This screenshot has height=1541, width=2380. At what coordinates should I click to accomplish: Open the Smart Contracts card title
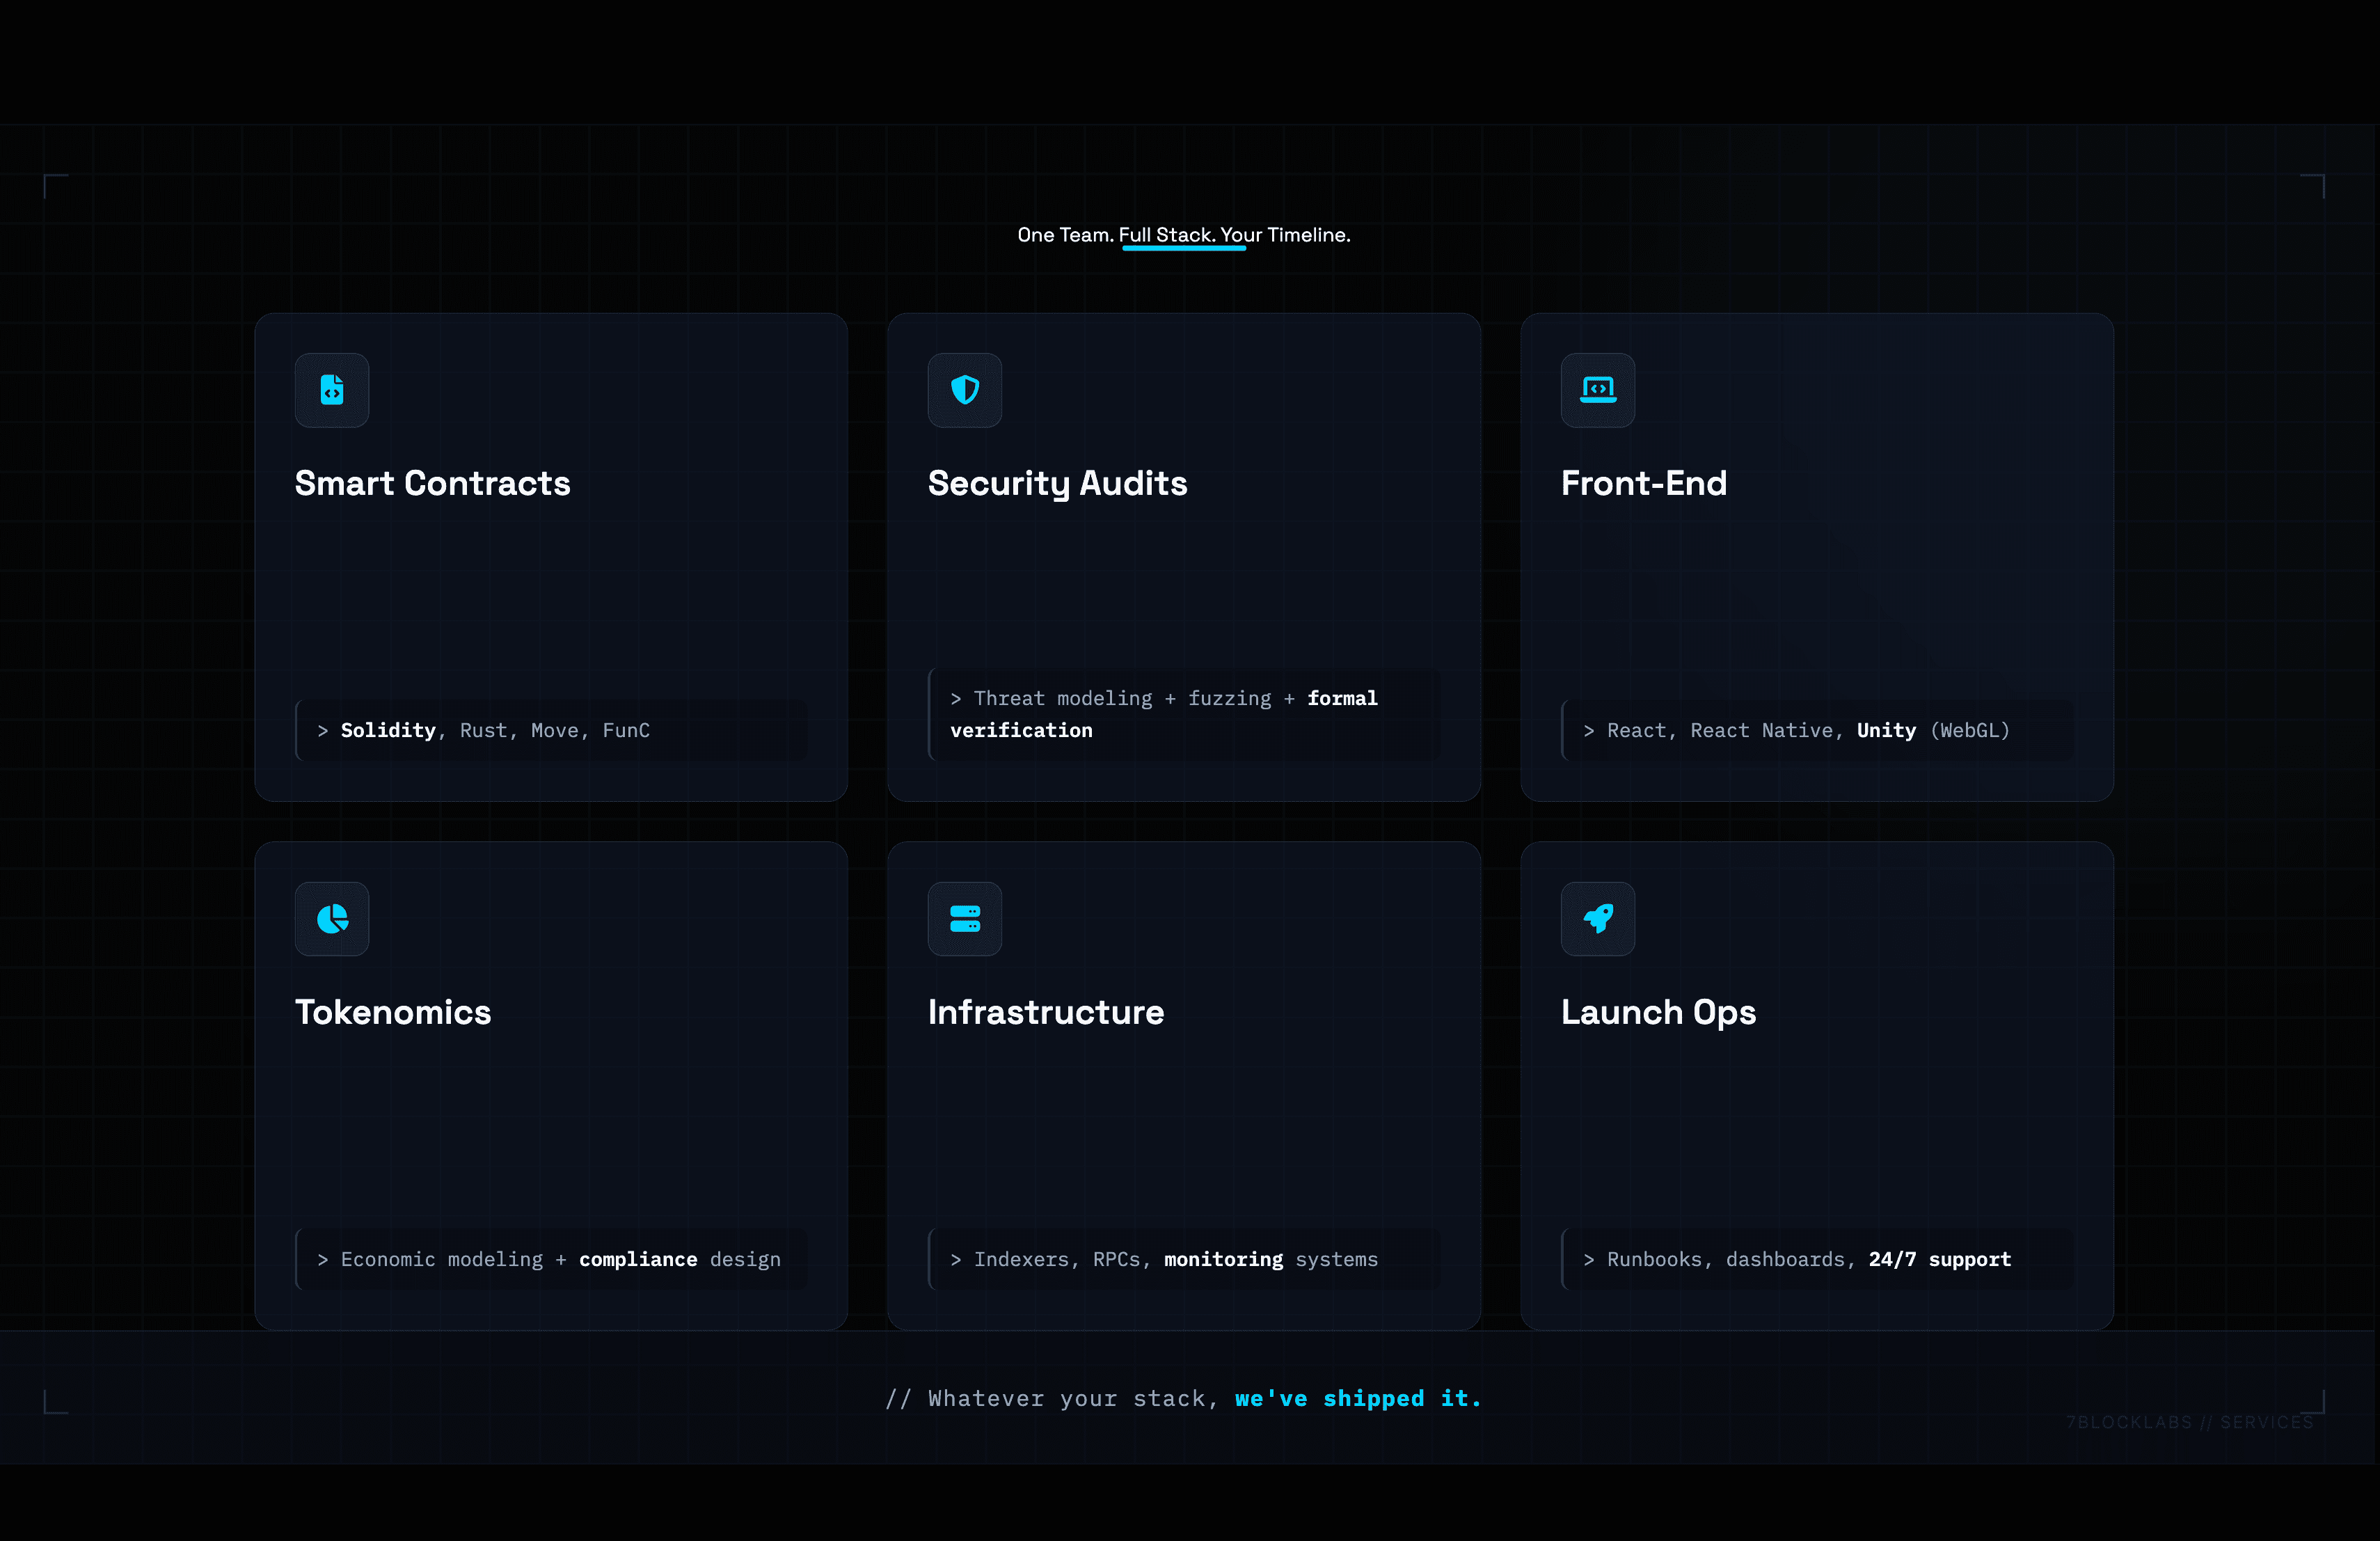pyautogui.click(x=432, y=483)
